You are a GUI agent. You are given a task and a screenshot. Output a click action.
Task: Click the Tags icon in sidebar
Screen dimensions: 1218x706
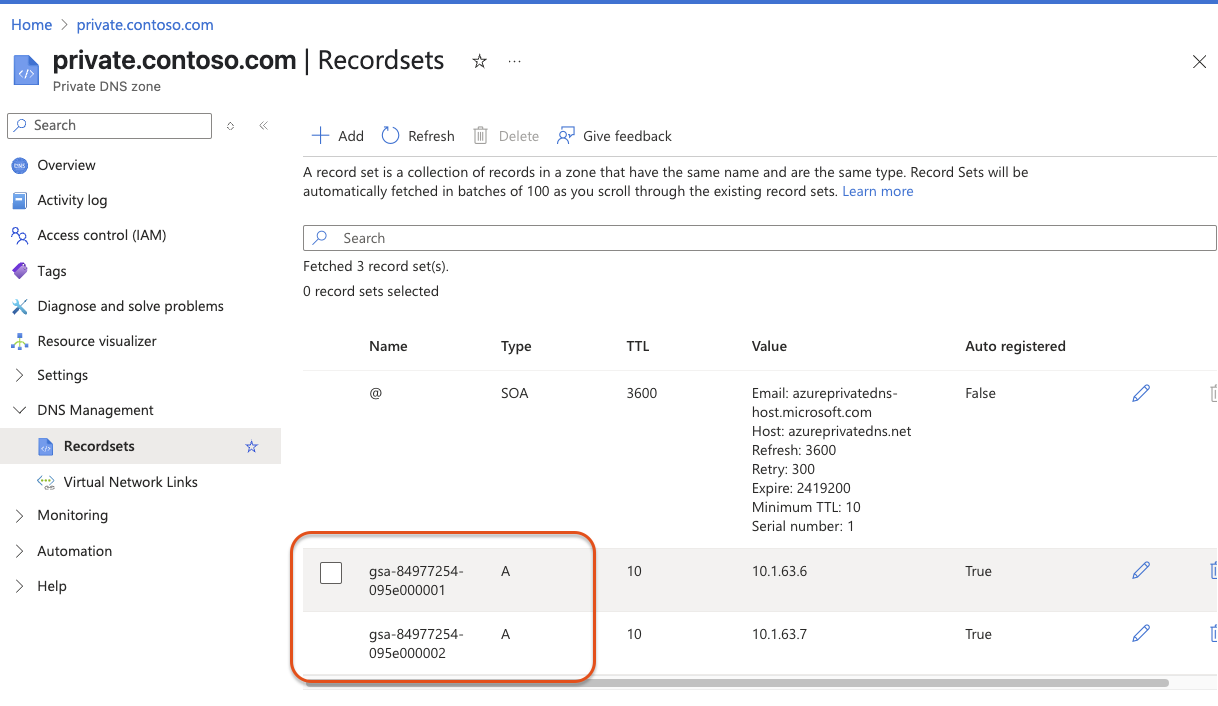[19, 271]
